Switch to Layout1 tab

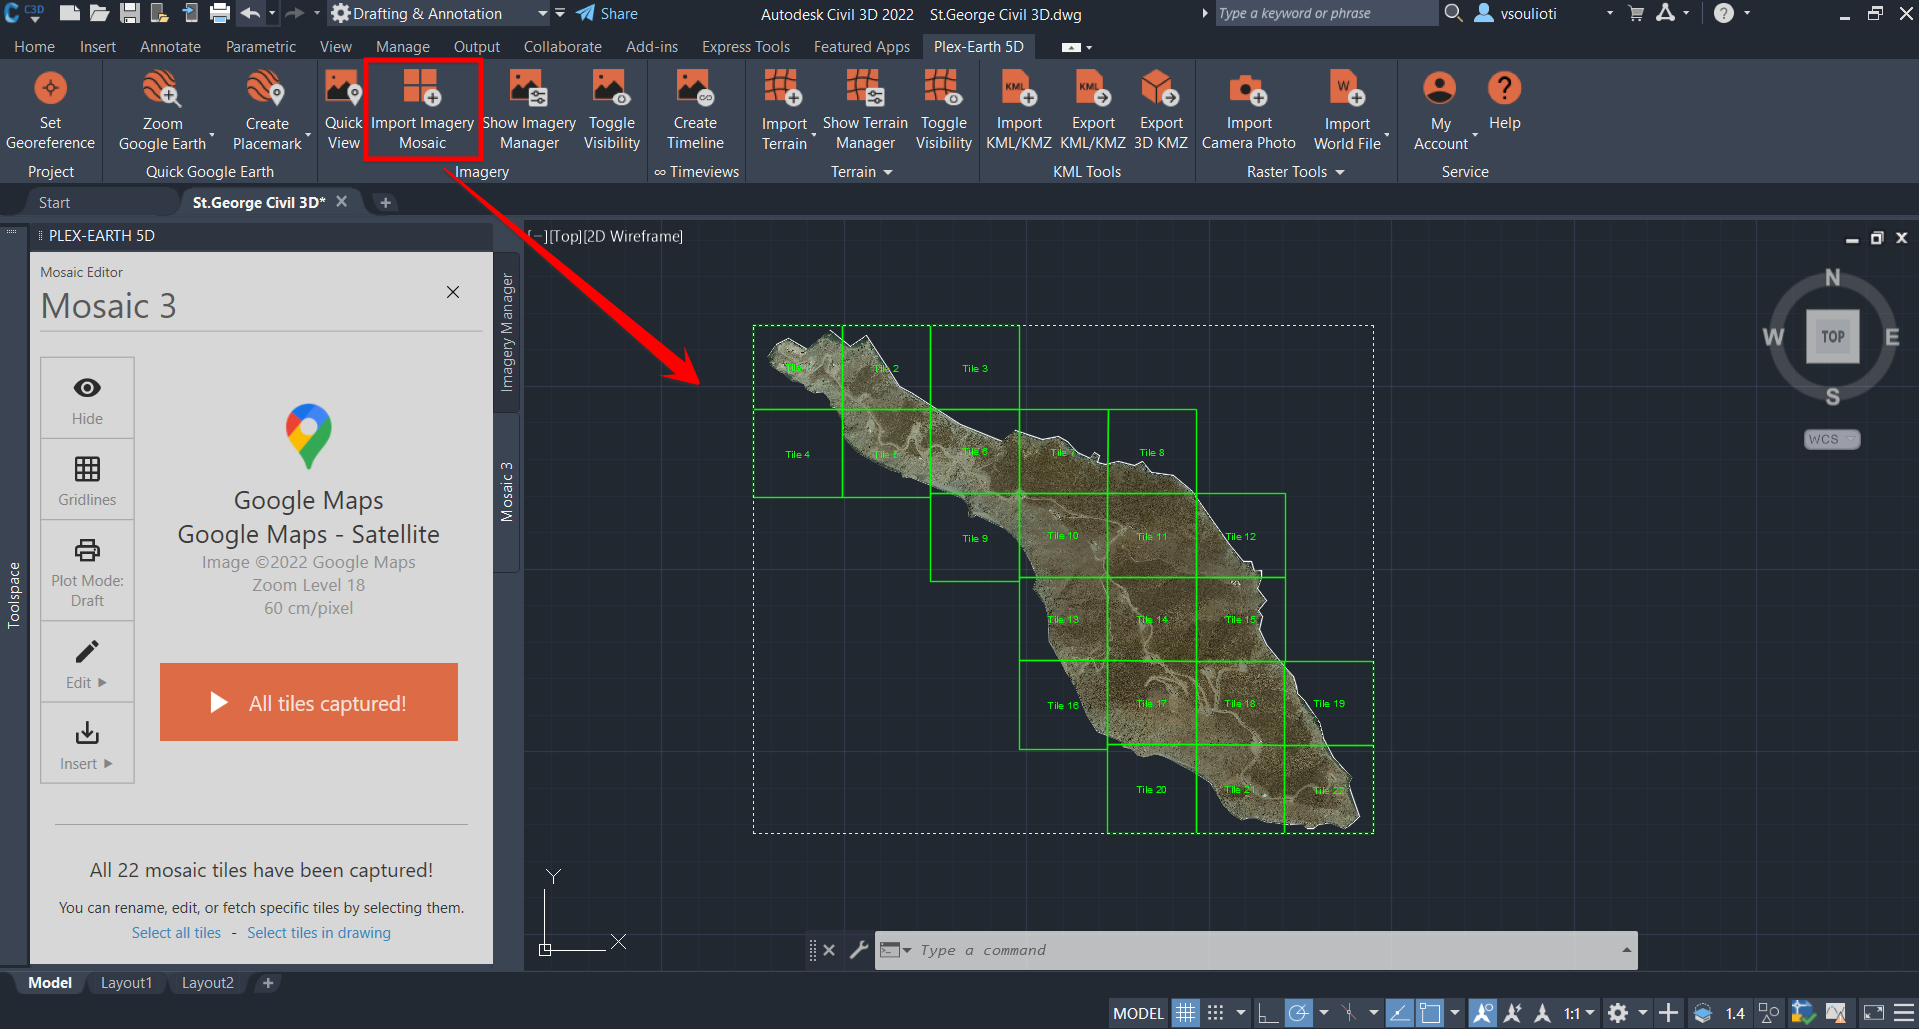(126, 983)
